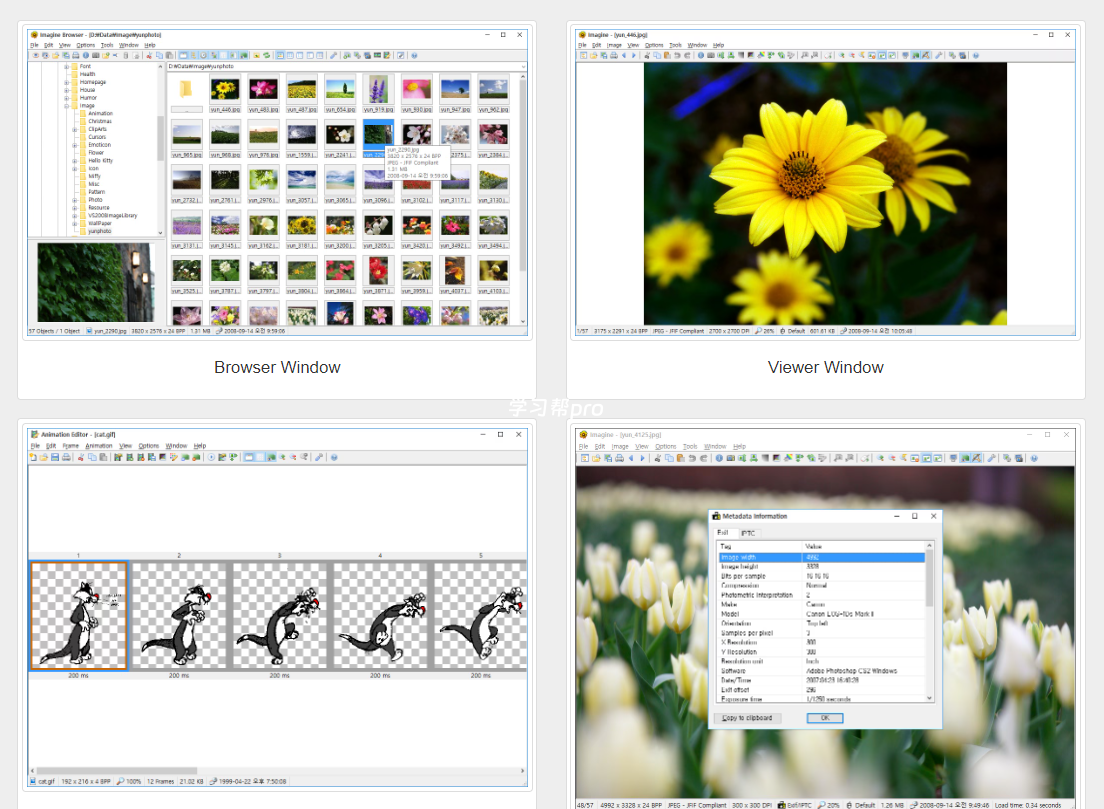Switch to IPTC tab in Metadata Information
Viewport: 1104px width, 809px height.
748,533
